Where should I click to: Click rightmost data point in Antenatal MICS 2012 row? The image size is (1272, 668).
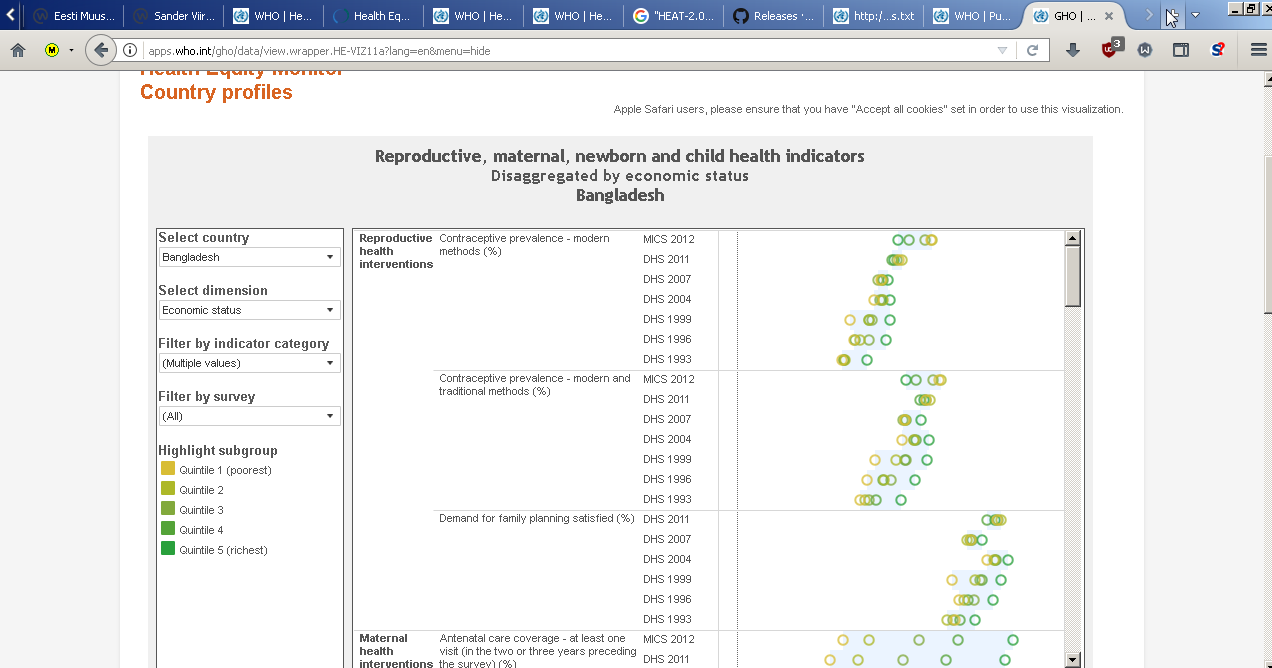tap(1013, 640)
